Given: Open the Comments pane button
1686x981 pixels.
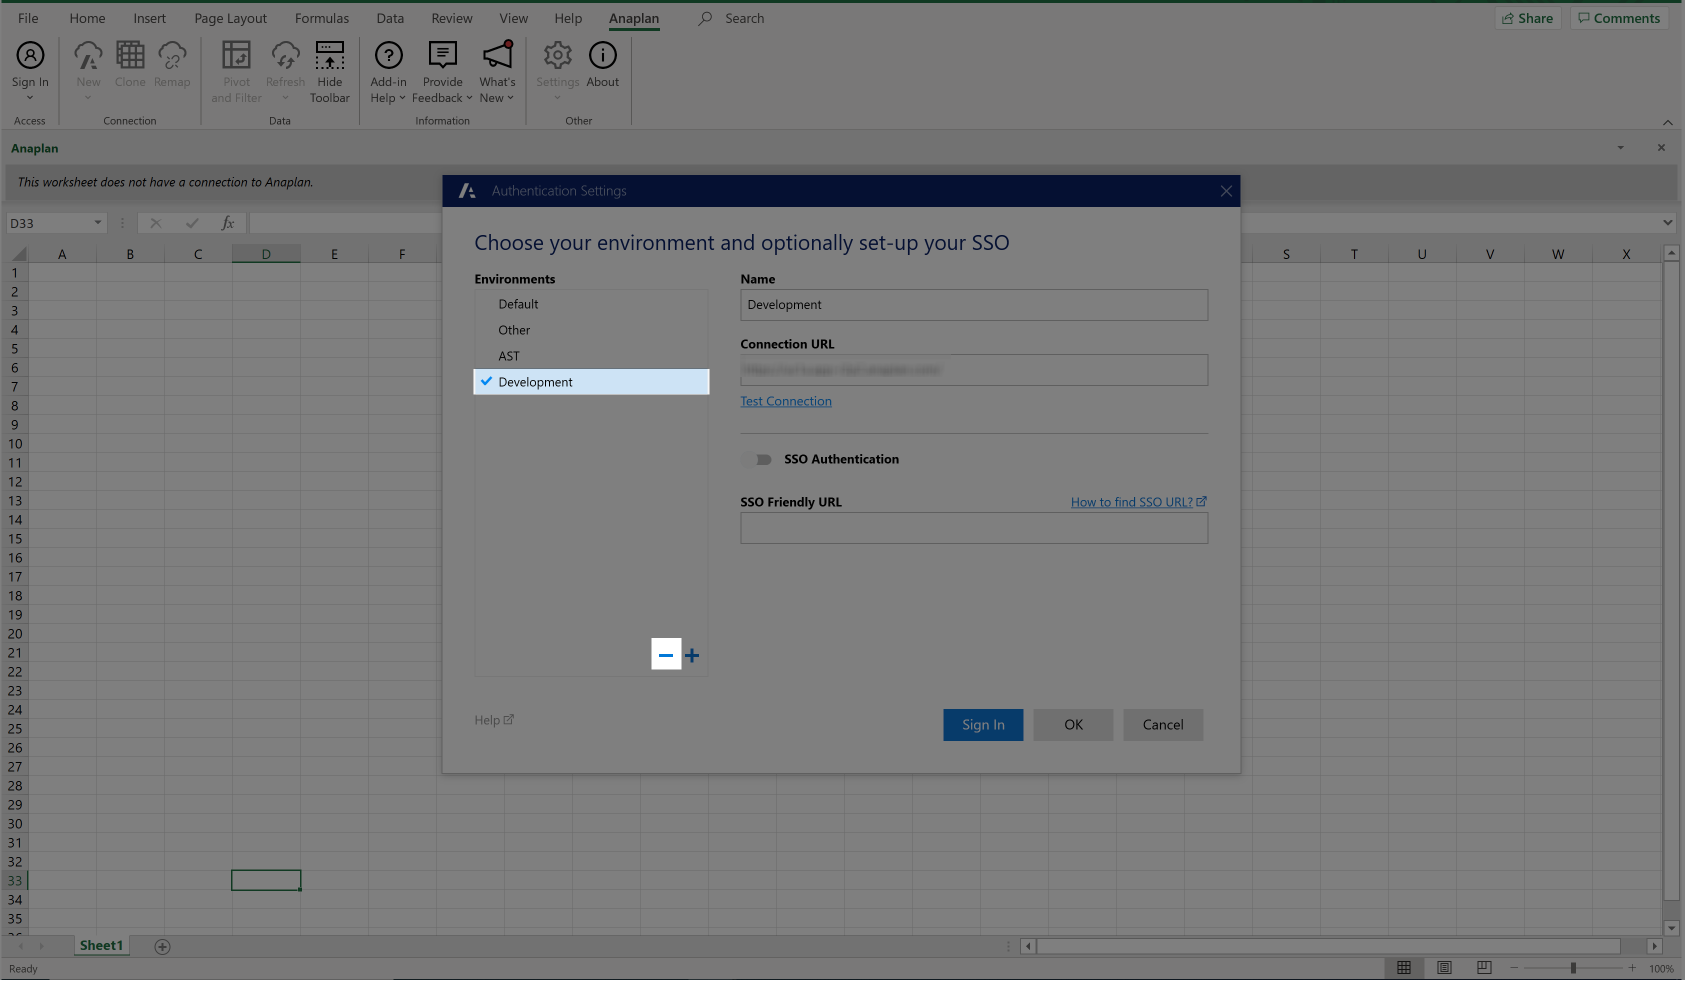Looking at the screenshot, I should (x=1619, y=18).
